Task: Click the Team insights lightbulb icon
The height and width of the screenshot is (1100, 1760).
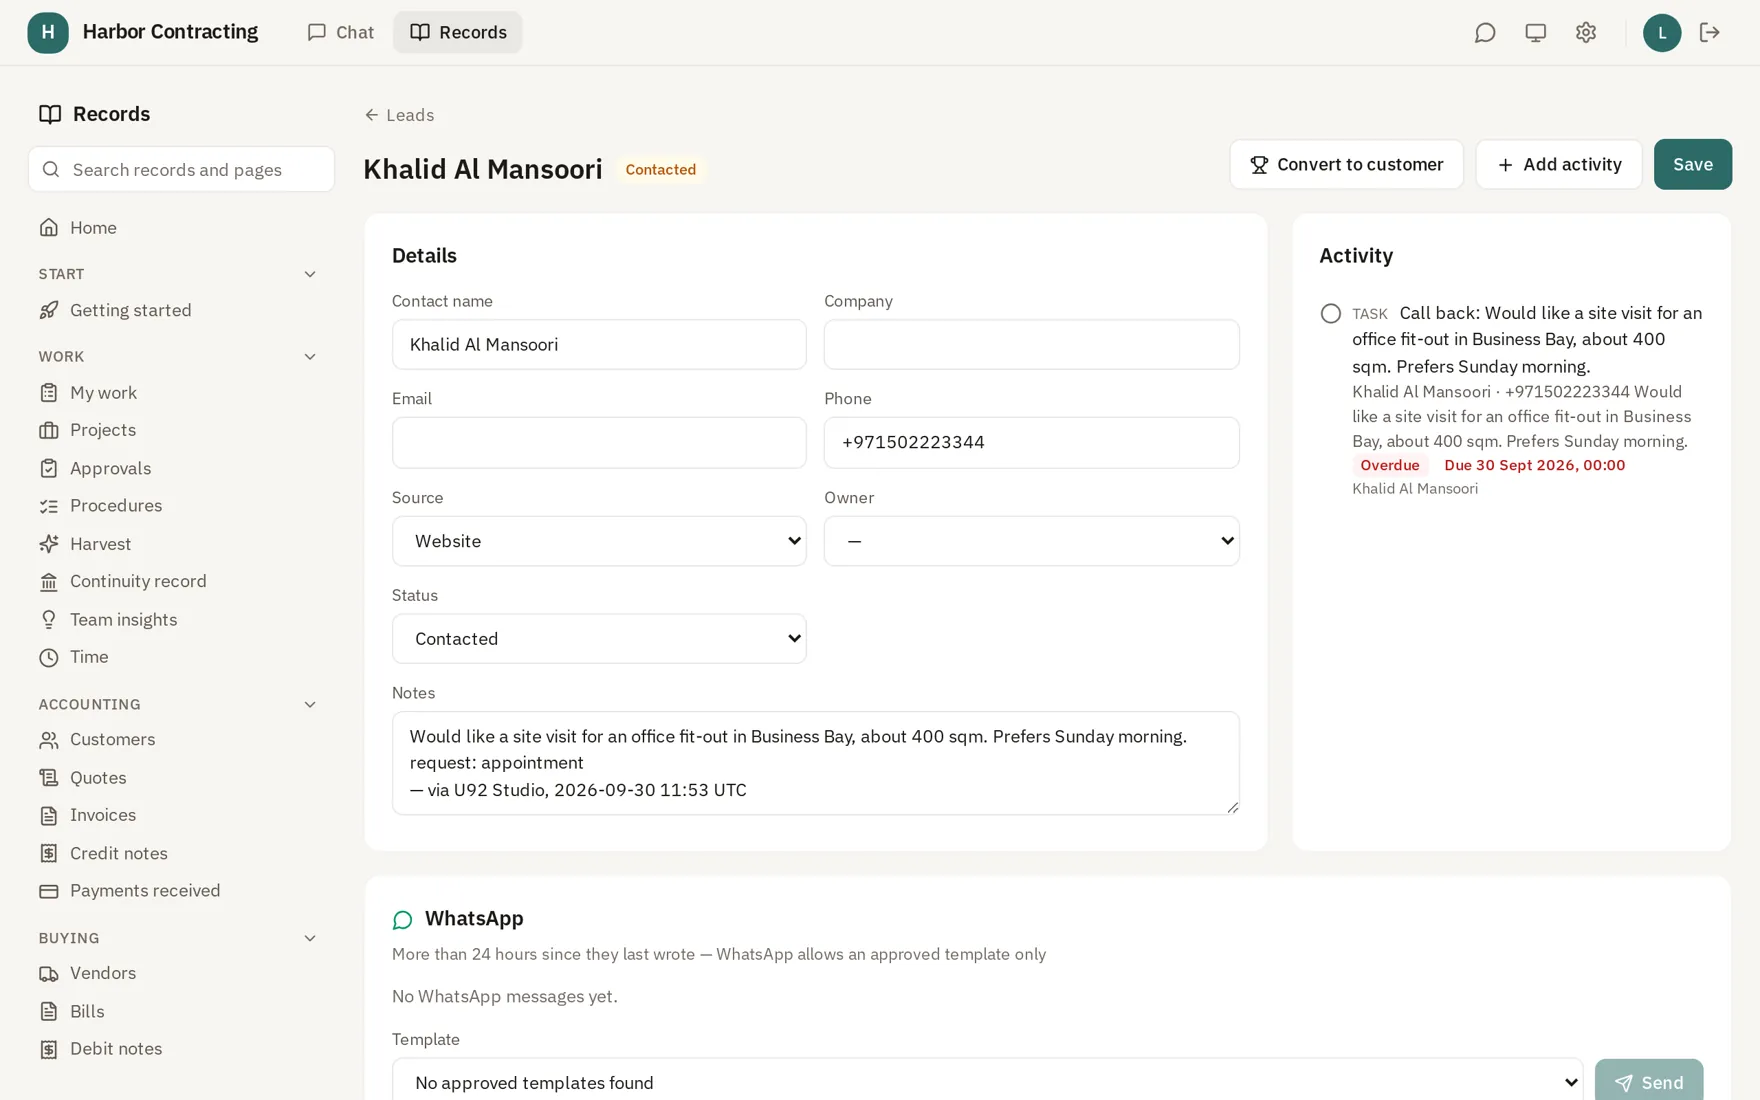Action: [49, 620]
